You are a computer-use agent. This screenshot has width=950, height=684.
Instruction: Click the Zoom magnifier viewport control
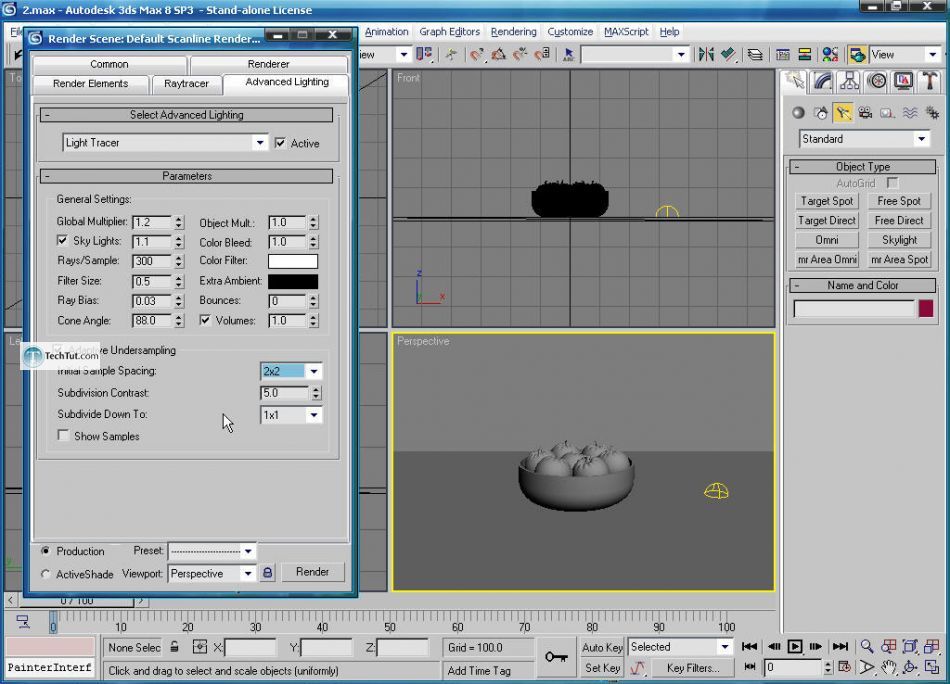[x=867, y=646]
